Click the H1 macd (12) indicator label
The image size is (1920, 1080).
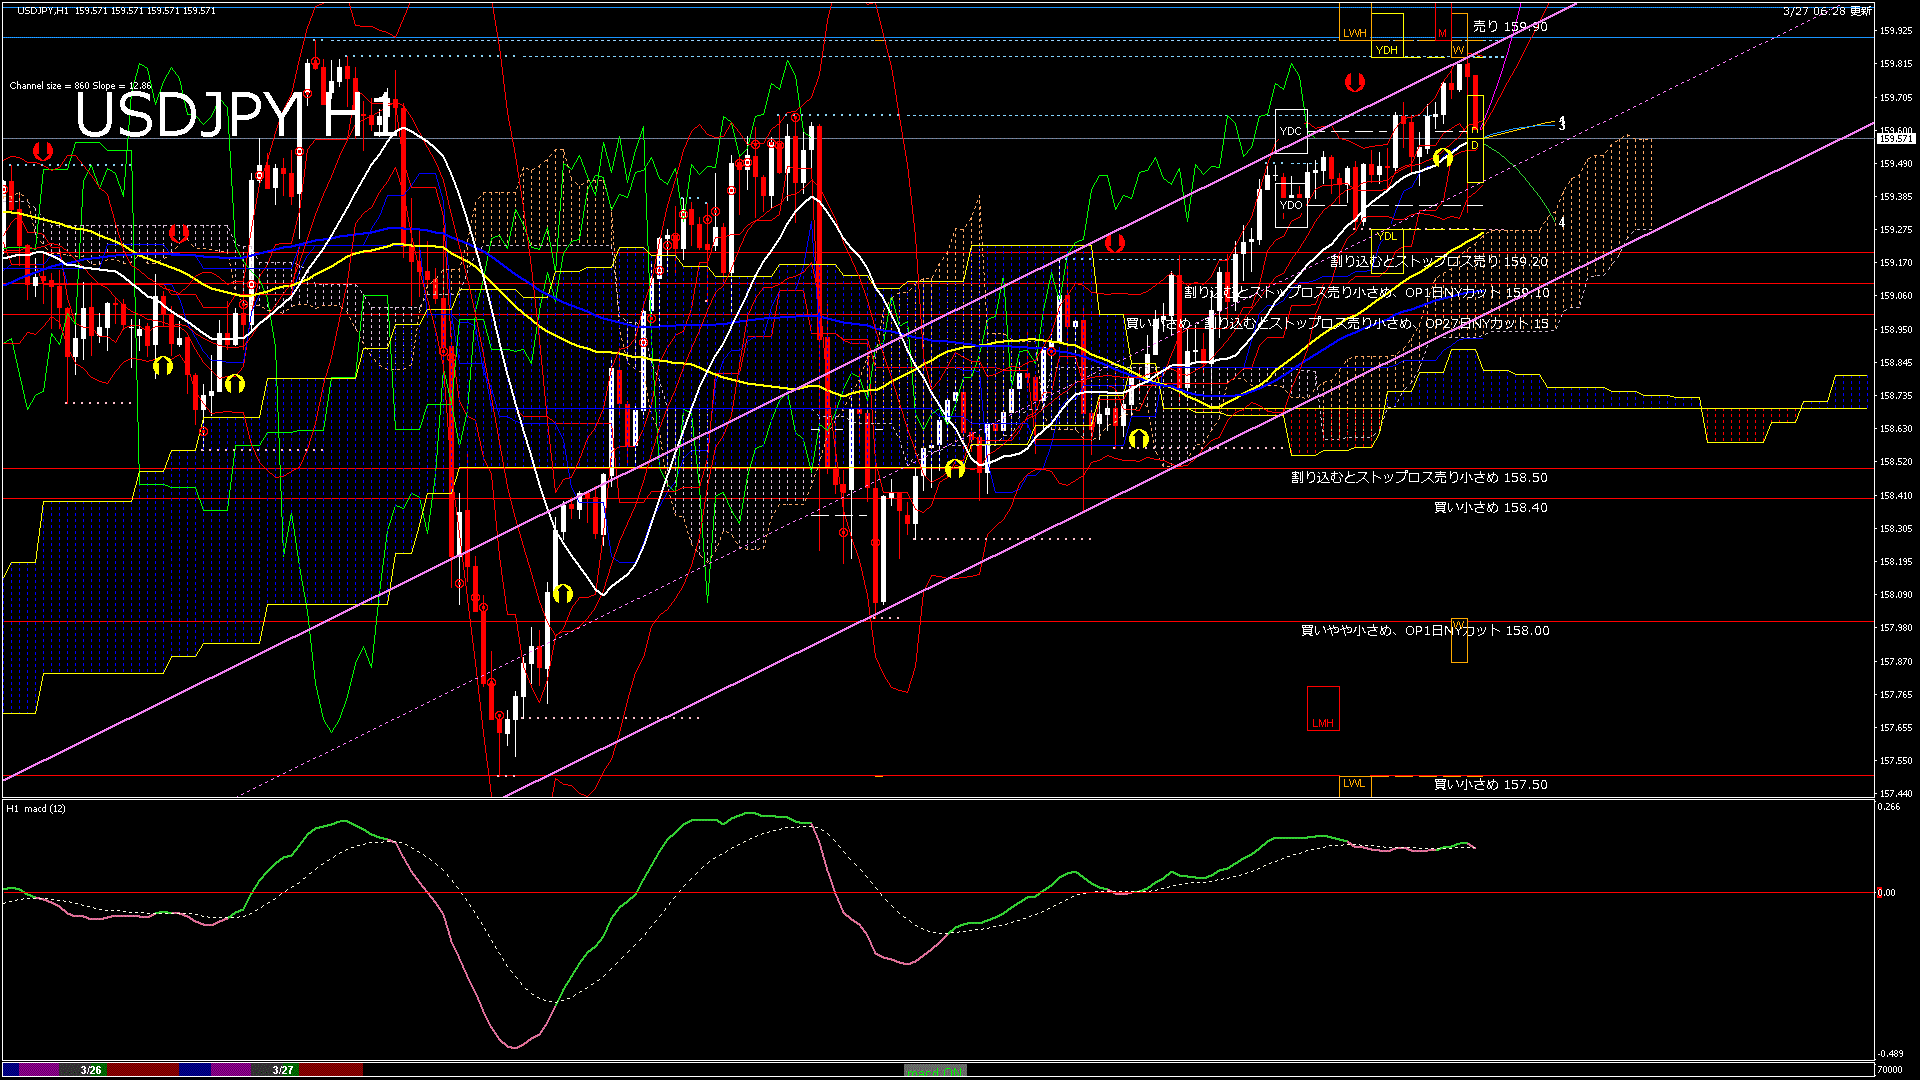[36, 808]
